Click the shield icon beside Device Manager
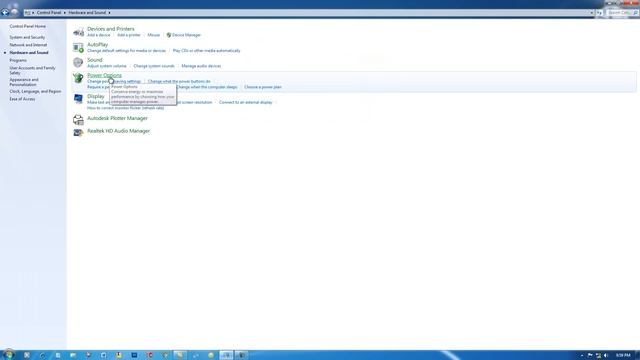The image size is (640, 360). click(169, 35)
